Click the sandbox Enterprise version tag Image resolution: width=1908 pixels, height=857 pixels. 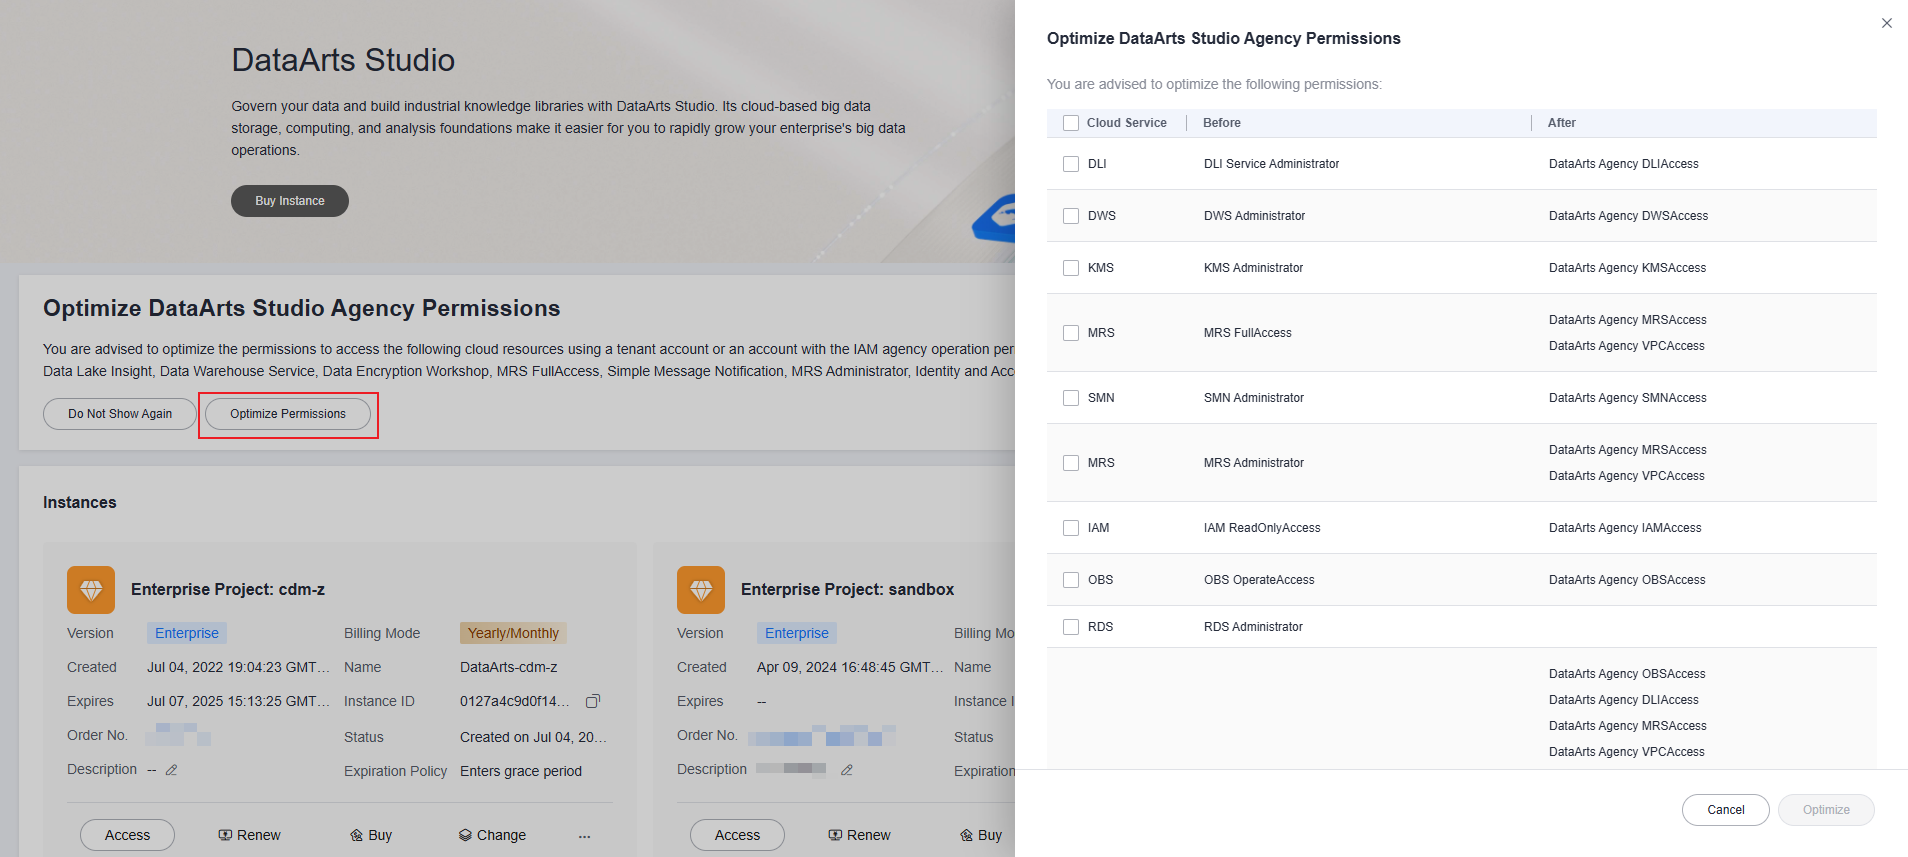tap(797, 633)
